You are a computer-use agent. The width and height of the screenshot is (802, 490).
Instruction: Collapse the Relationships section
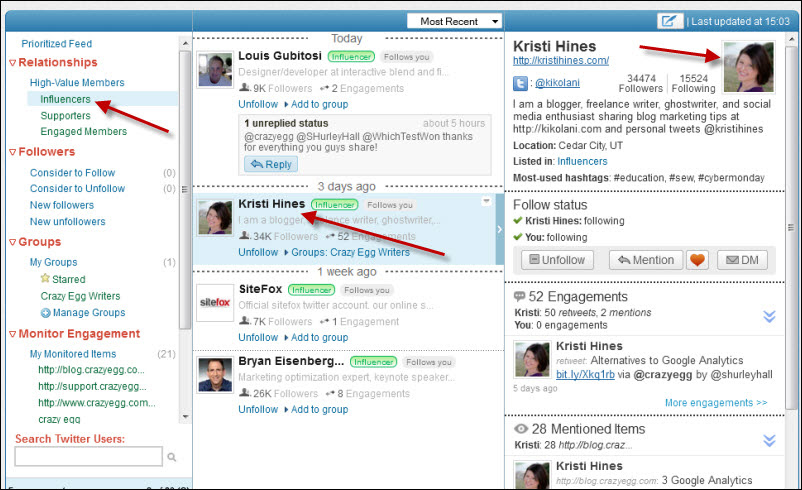(13, 63)
